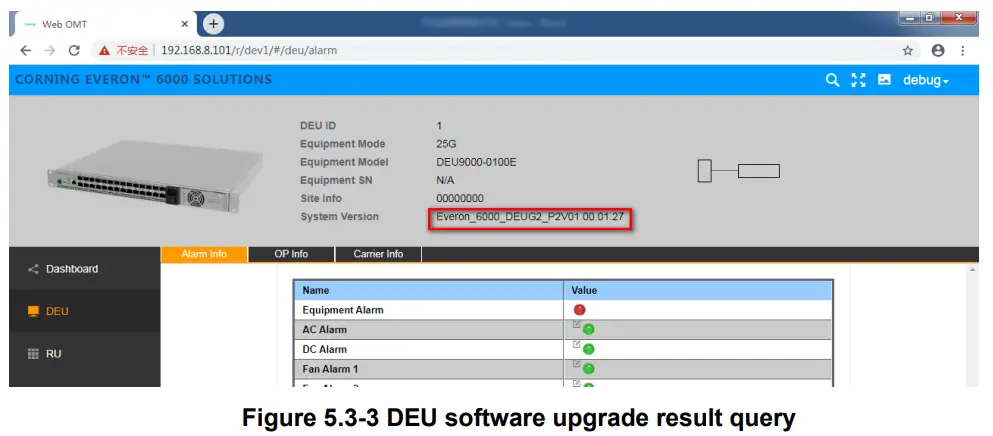The width and height of the screenshot is (993, 436).
Task: Click the Equipment Alarm red indicator
Action: pos(579,310)
